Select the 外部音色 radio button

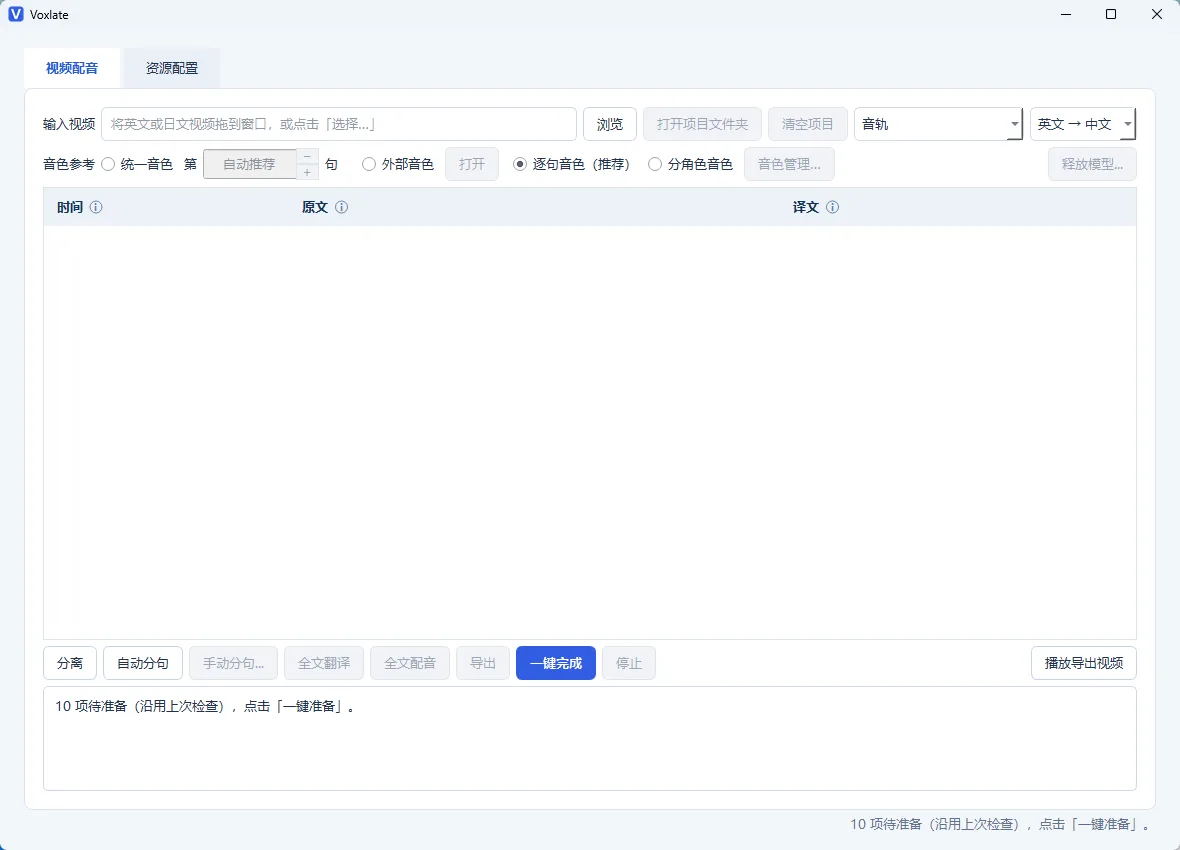369,164
